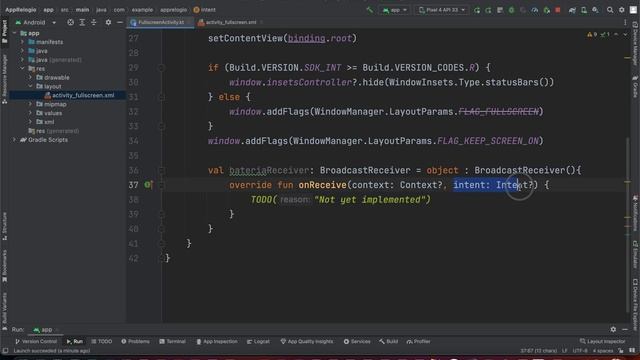
Task: Expand the mipmap folder
Action: 30,104
